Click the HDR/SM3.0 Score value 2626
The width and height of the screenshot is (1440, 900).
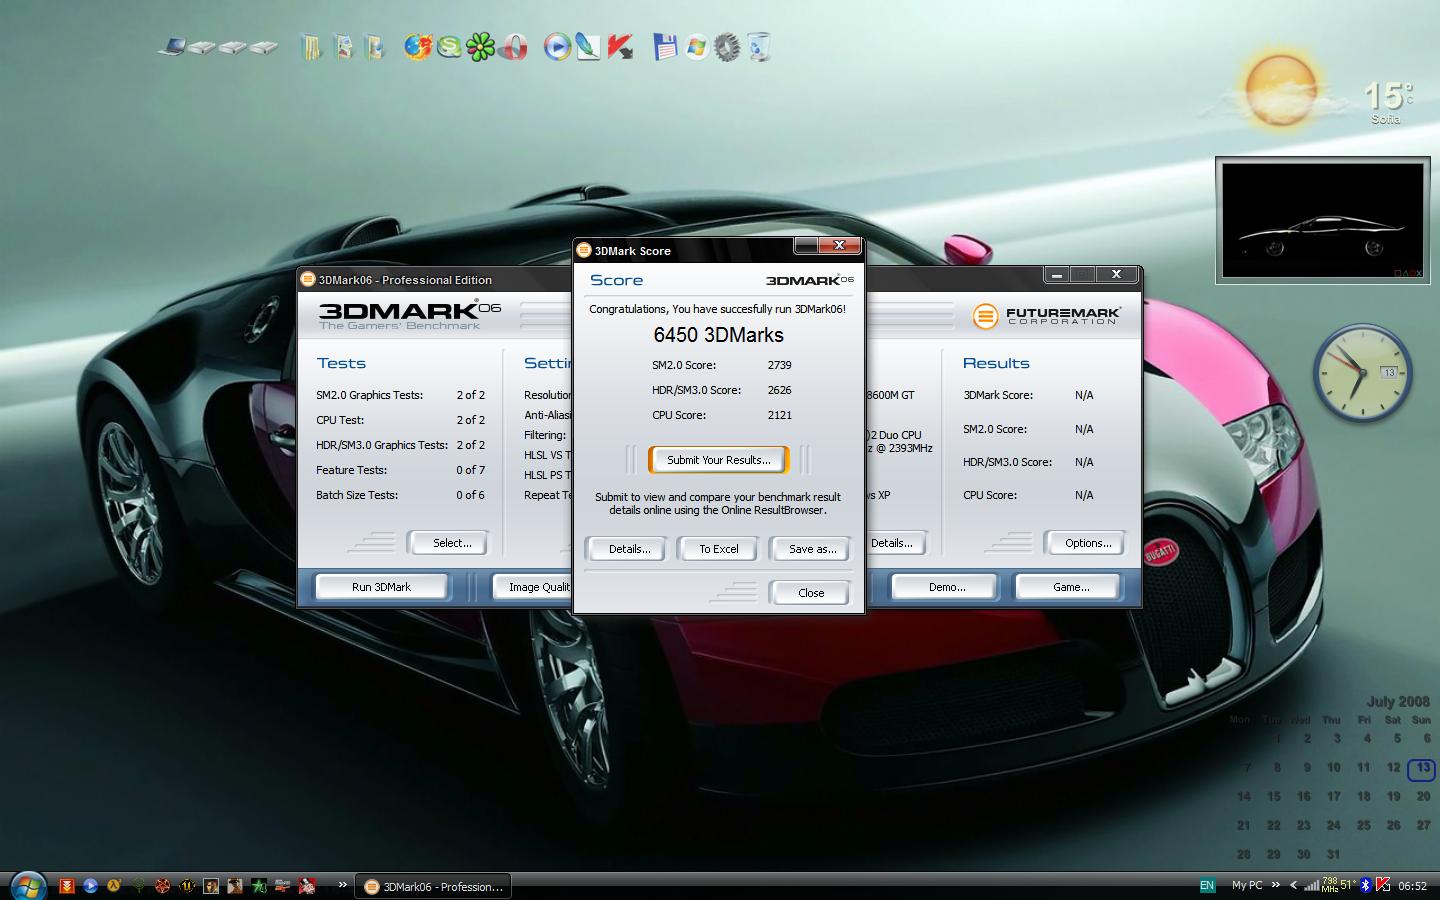tap(780, 390)
